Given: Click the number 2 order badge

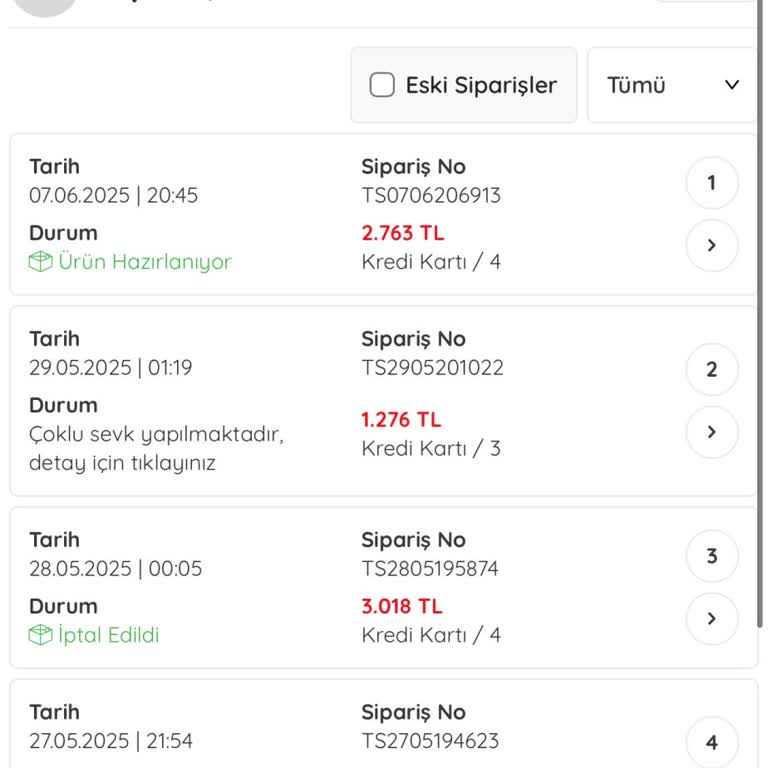Looking at the screenshot, I should click(712, 370).
